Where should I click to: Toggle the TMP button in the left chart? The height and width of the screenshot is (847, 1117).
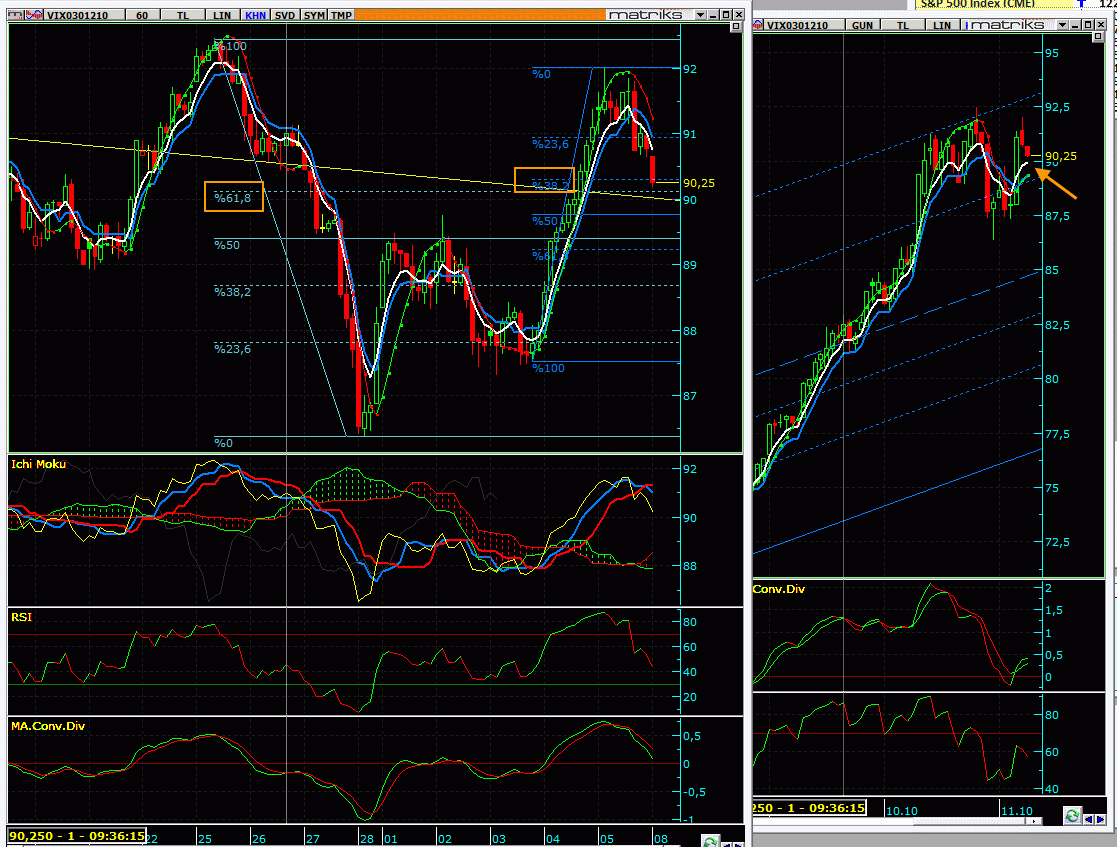click(341, 15)
